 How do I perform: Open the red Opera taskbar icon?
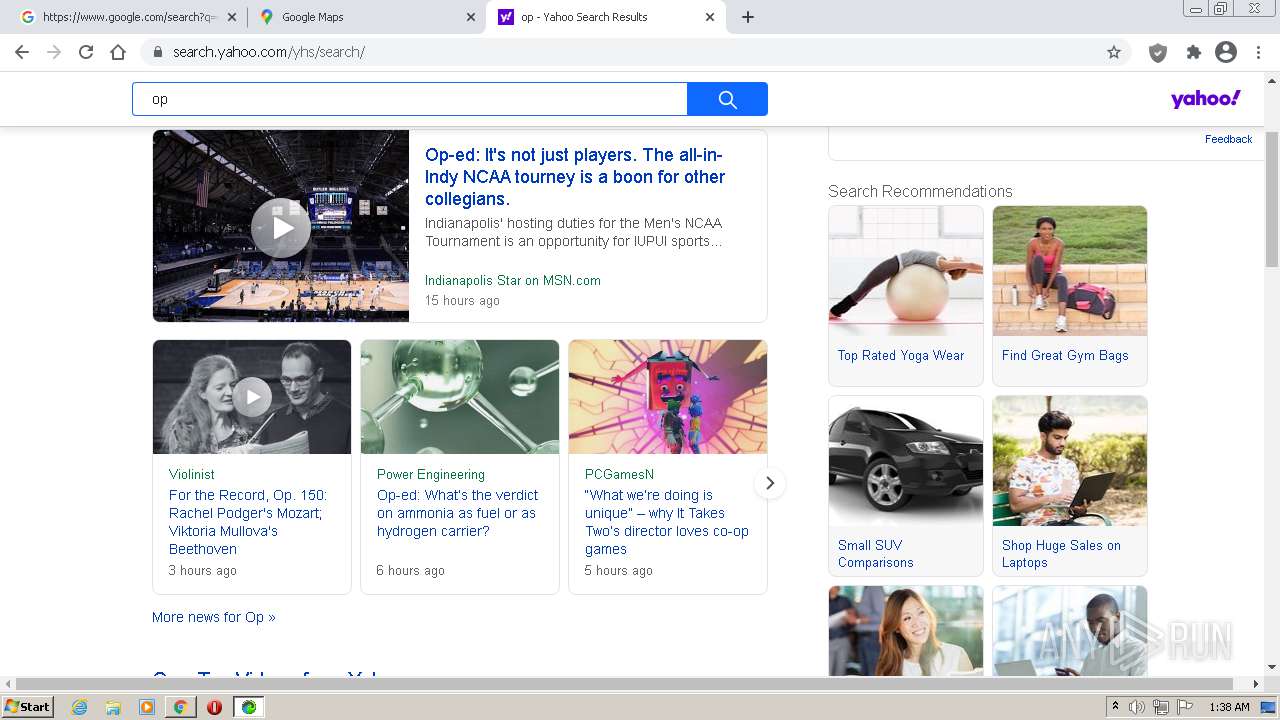(214, 707)
